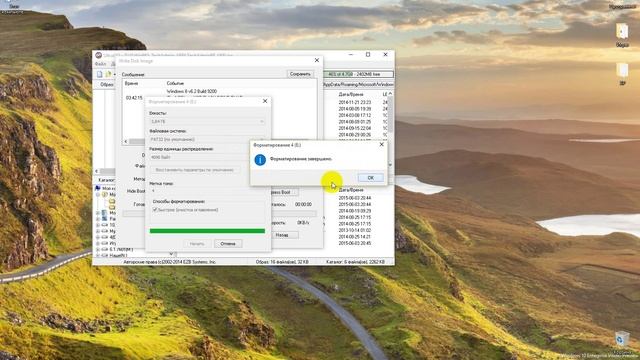The image size is (640, 360).
Task: Close the Write Disk Image dialog
Action: click(x=317, y=60)
